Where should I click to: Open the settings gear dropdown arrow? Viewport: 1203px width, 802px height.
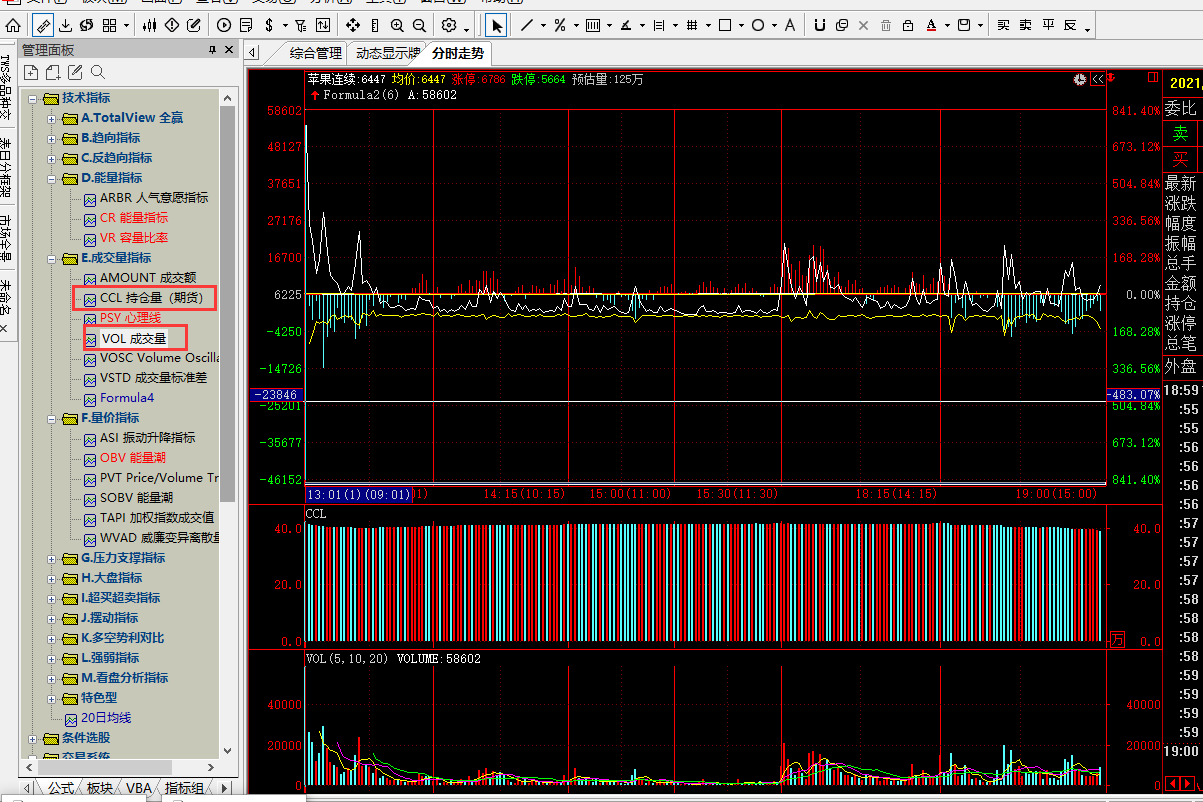coord(466,27)
